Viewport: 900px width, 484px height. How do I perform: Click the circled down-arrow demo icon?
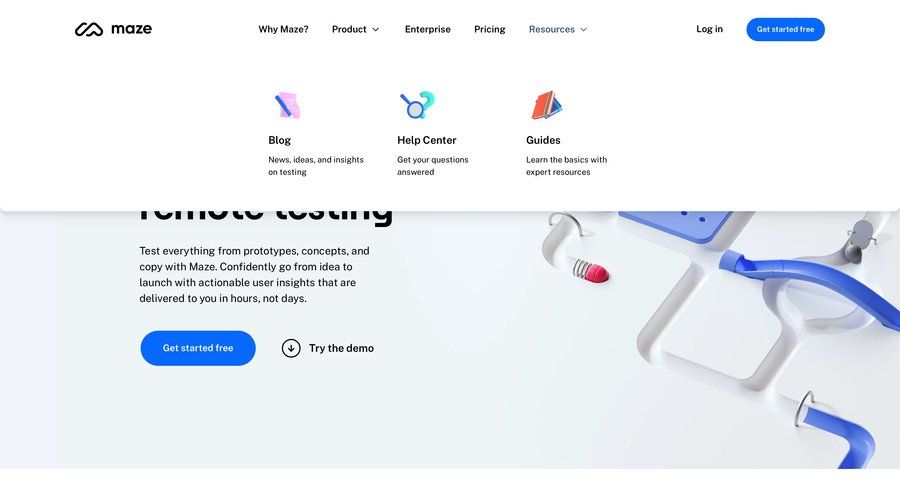point(291,348)
